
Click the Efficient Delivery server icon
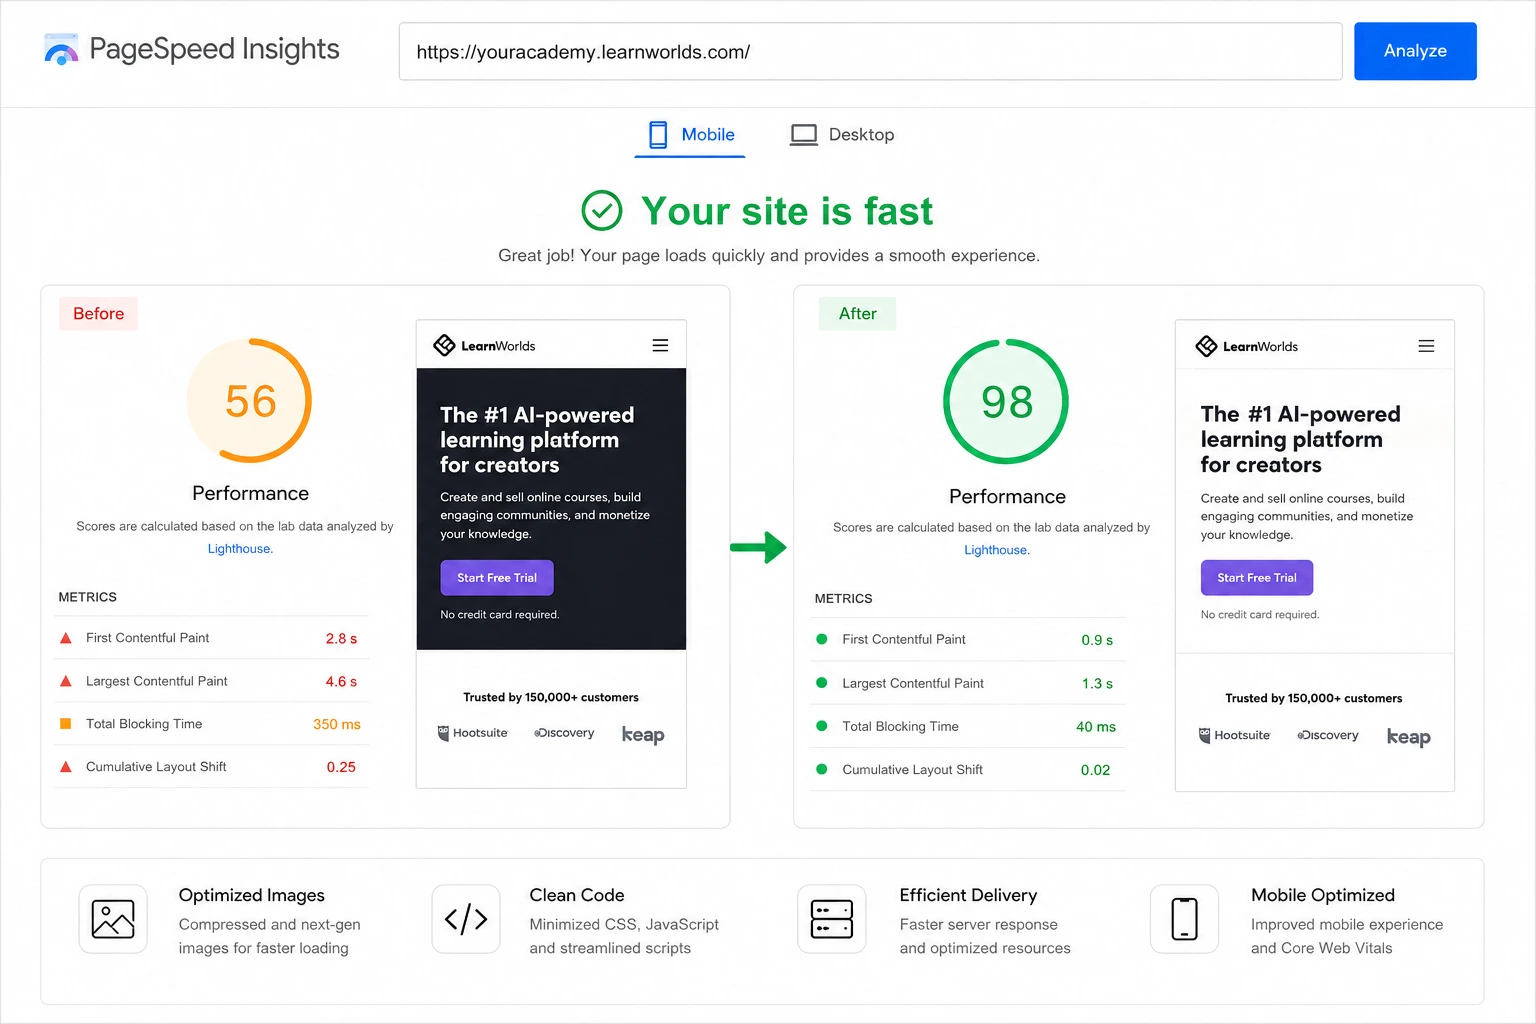pos(832,919)
